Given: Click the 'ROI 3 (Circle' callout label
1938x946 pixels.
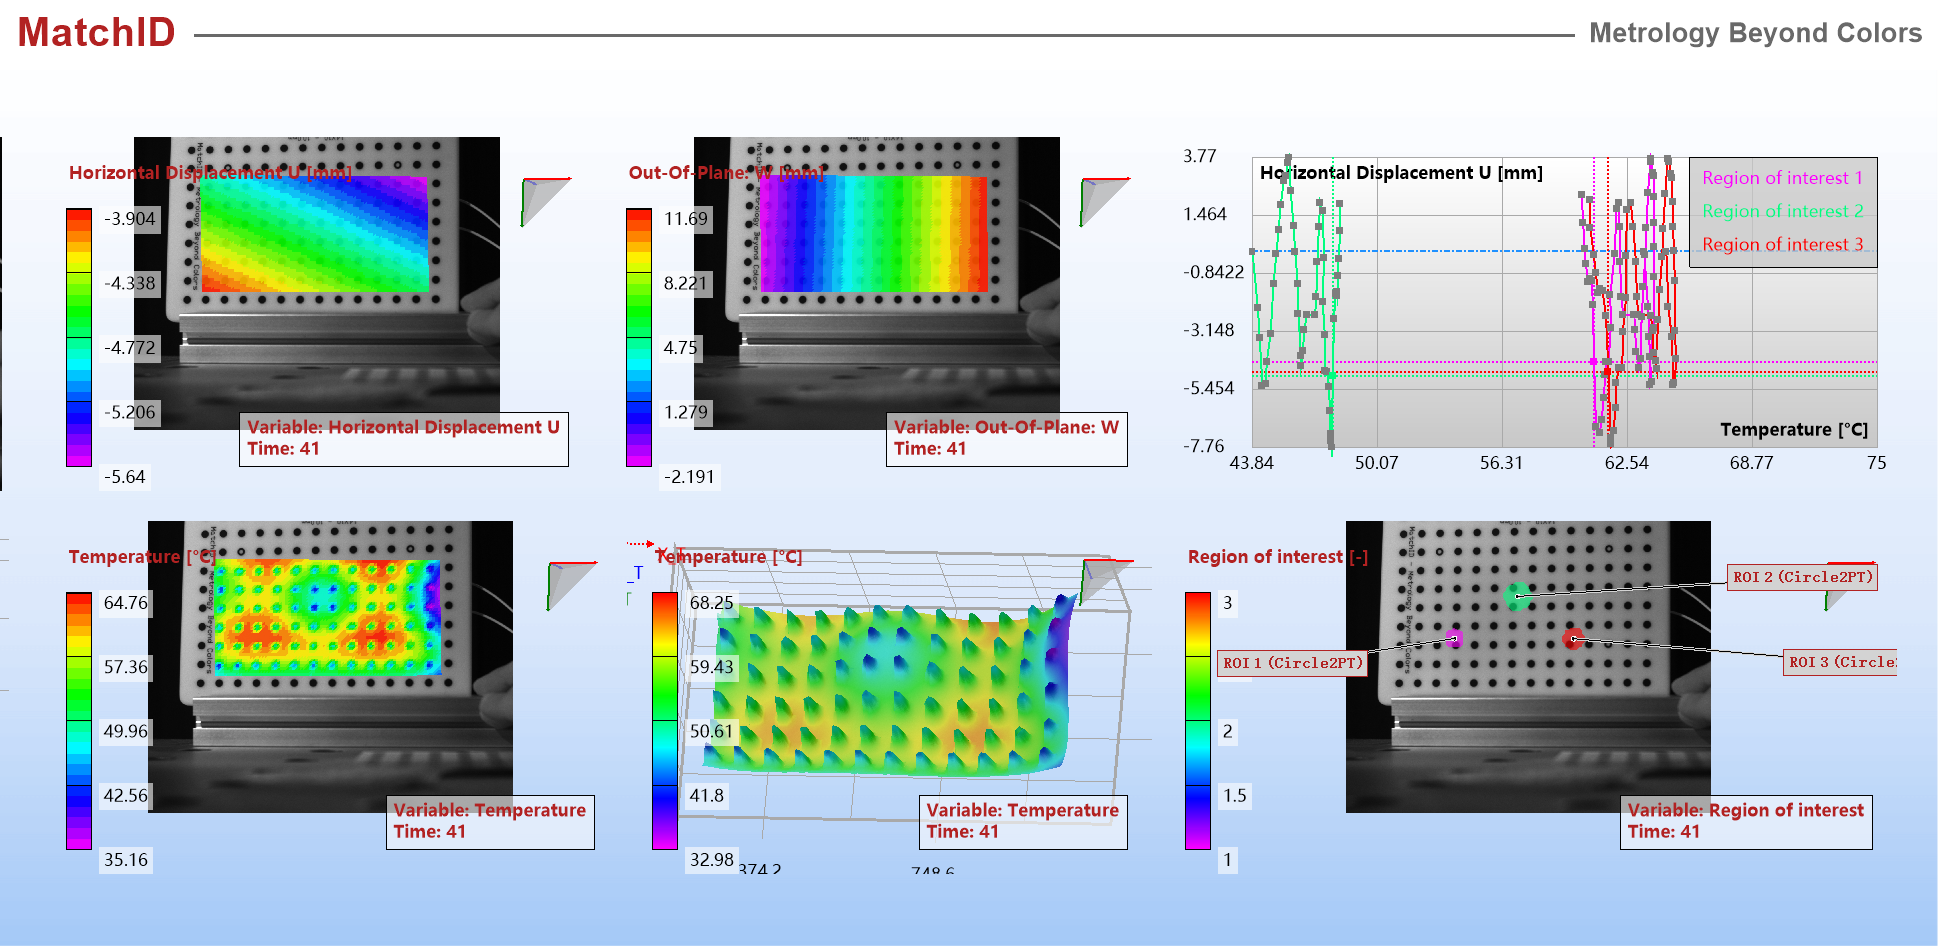Looking at the screenshot, I should tap(1841, 662).
